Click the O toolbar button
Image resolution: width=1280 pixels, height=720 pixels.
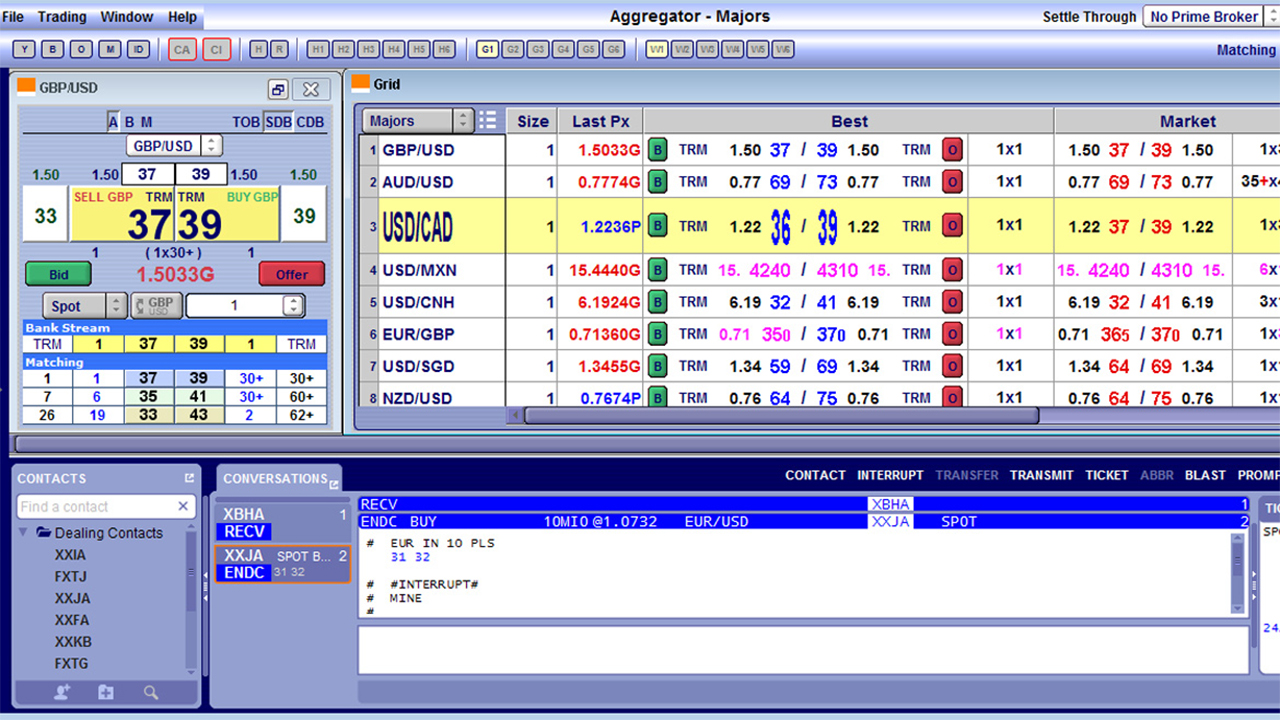point(82,49)
